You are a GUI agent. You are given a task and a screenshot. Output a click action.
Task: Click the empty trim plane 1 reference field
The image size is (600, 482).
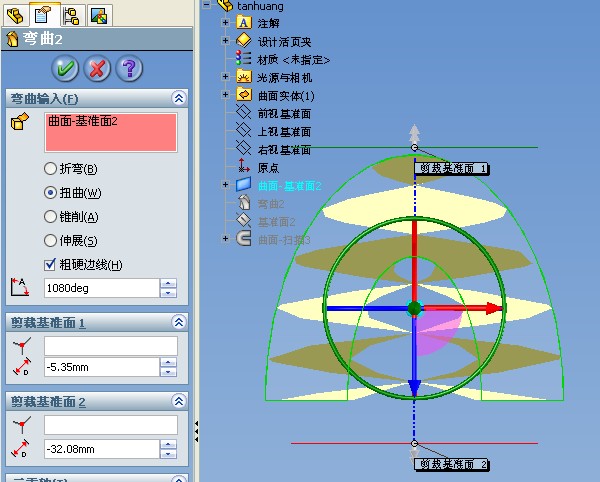pyautogui.click(x=111, y=346)
